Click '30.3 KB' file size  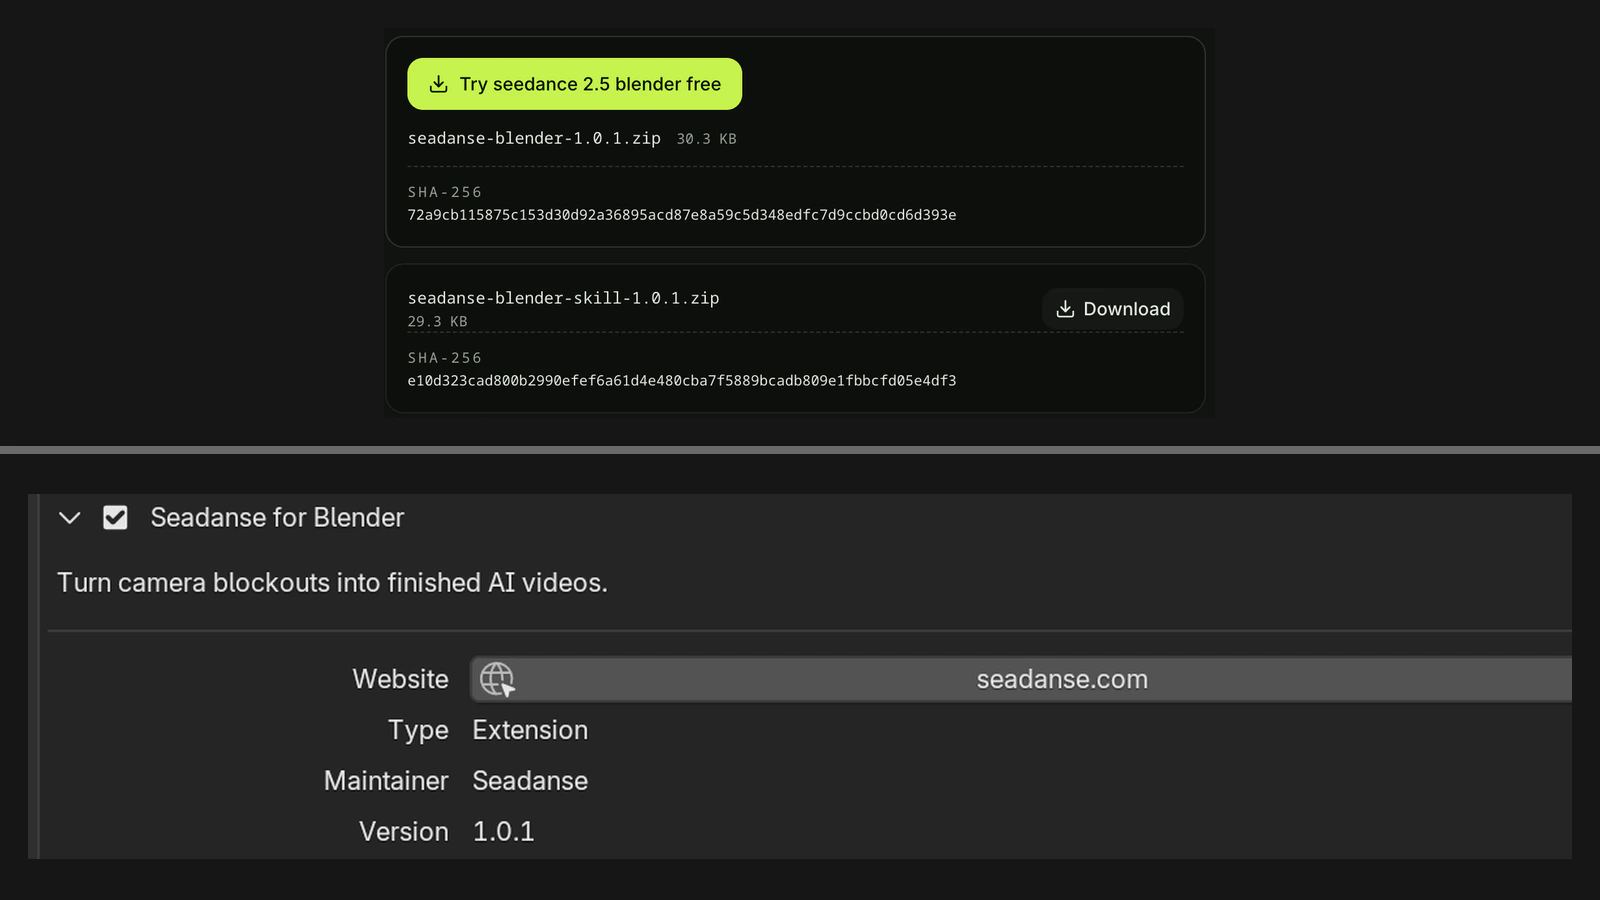pos(706,139)
